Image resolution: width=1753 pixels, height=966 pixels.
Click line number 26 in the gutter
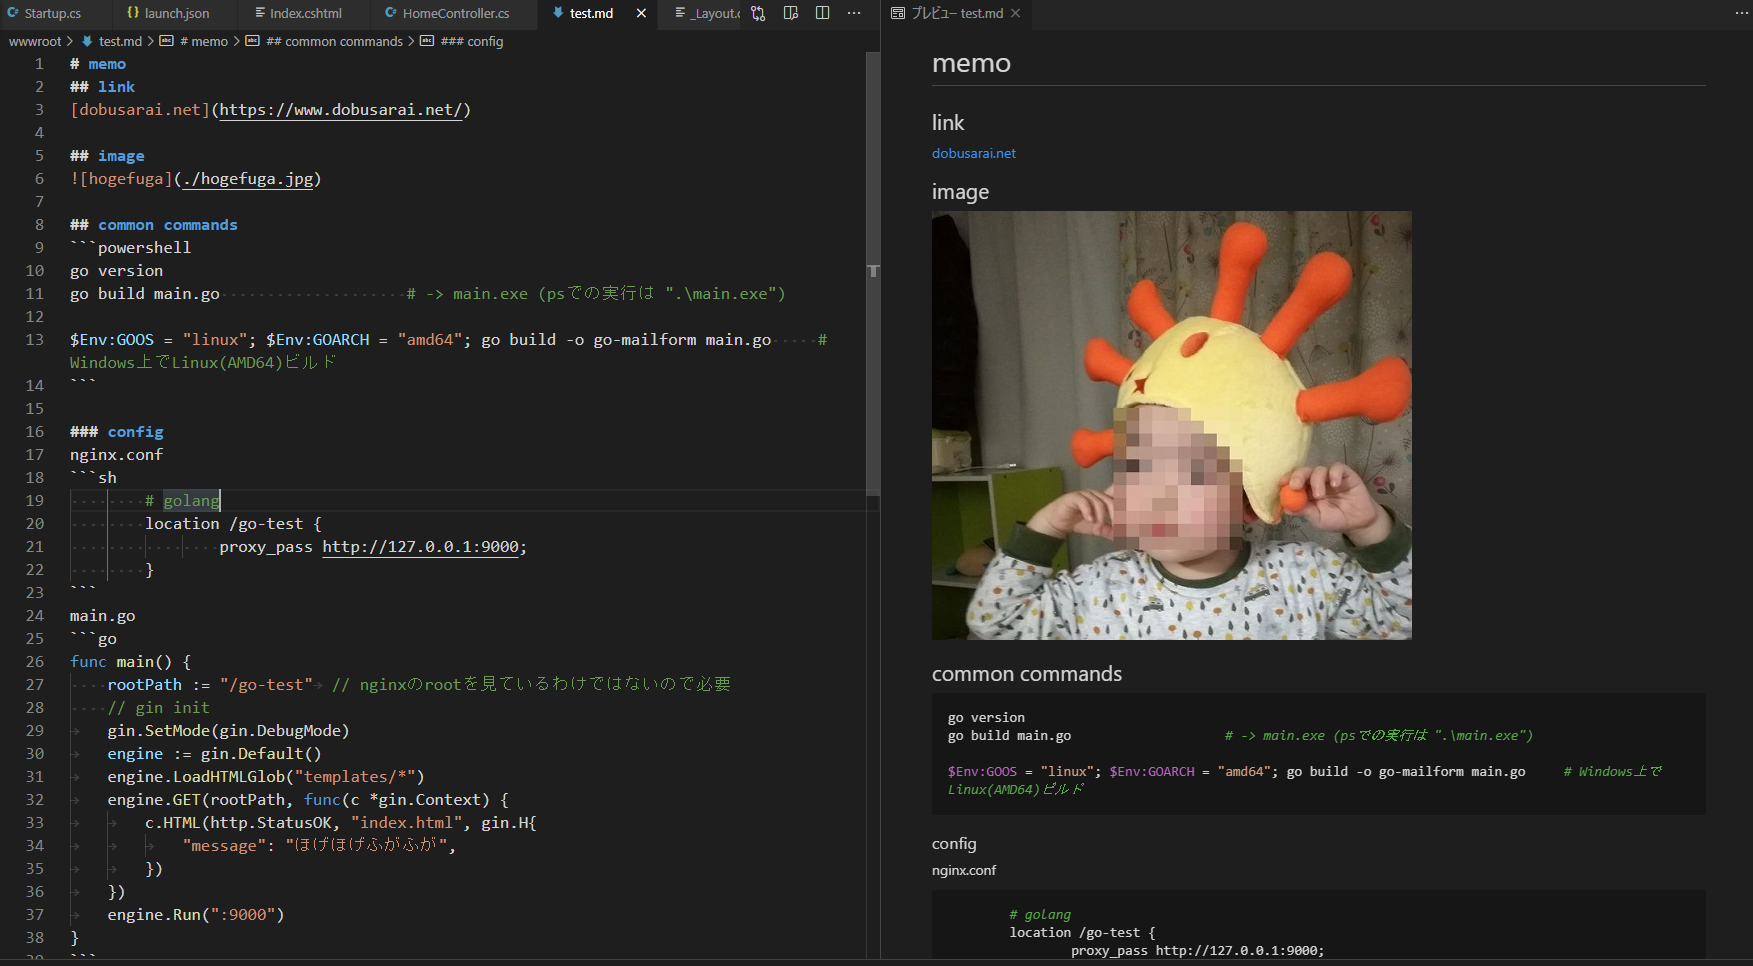tap(35, 662)
